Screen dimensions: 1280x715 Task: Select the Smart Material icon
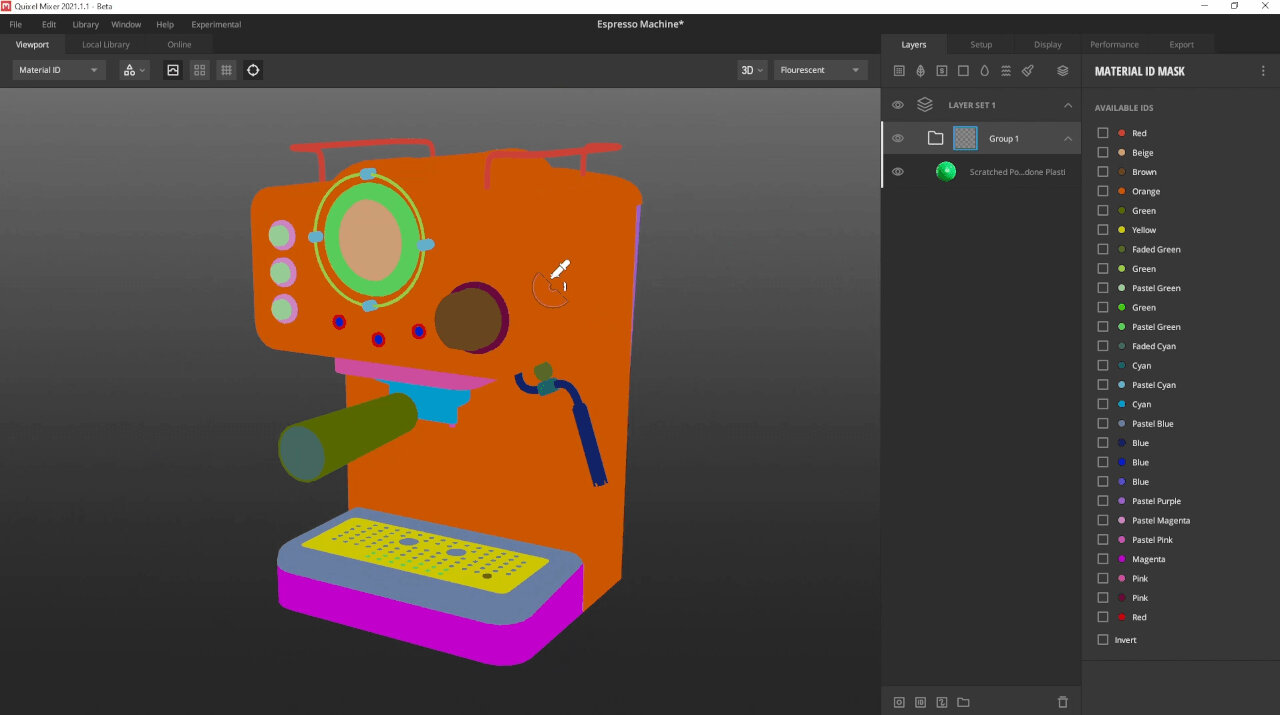click(x=941, y=70)
